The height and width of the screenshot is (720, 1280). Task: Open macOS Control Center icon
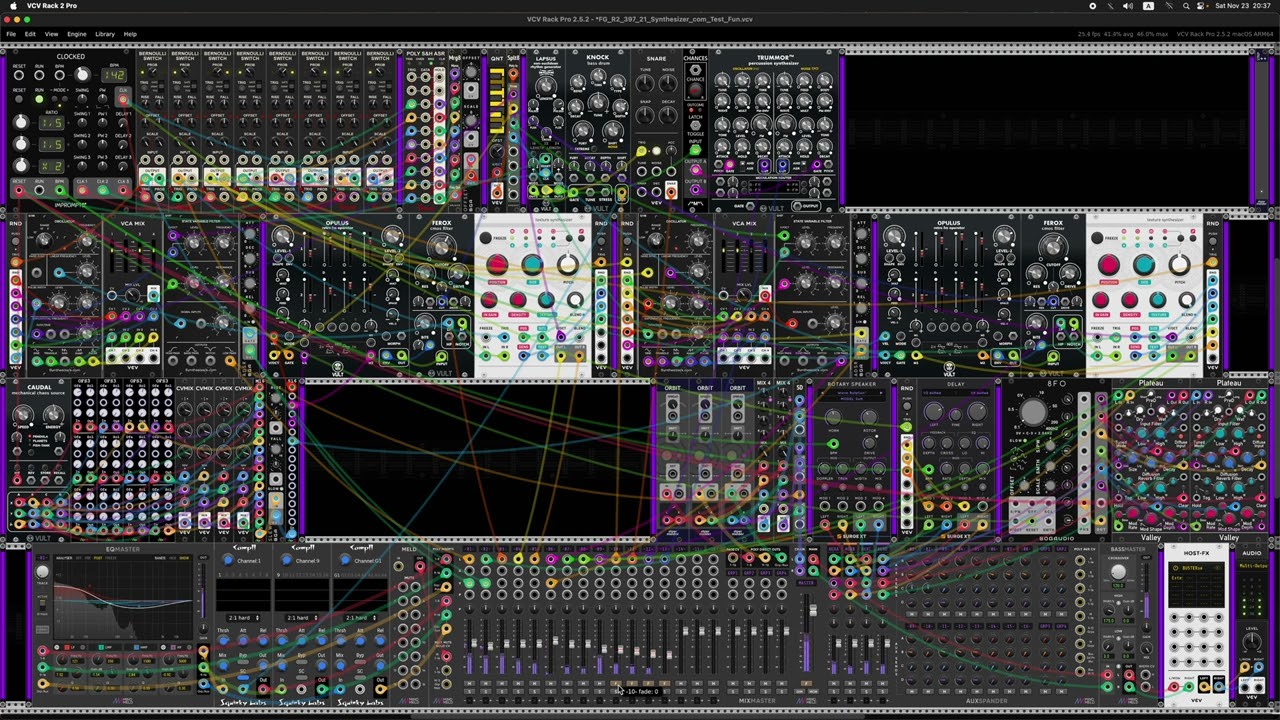tap(1202, 6)
